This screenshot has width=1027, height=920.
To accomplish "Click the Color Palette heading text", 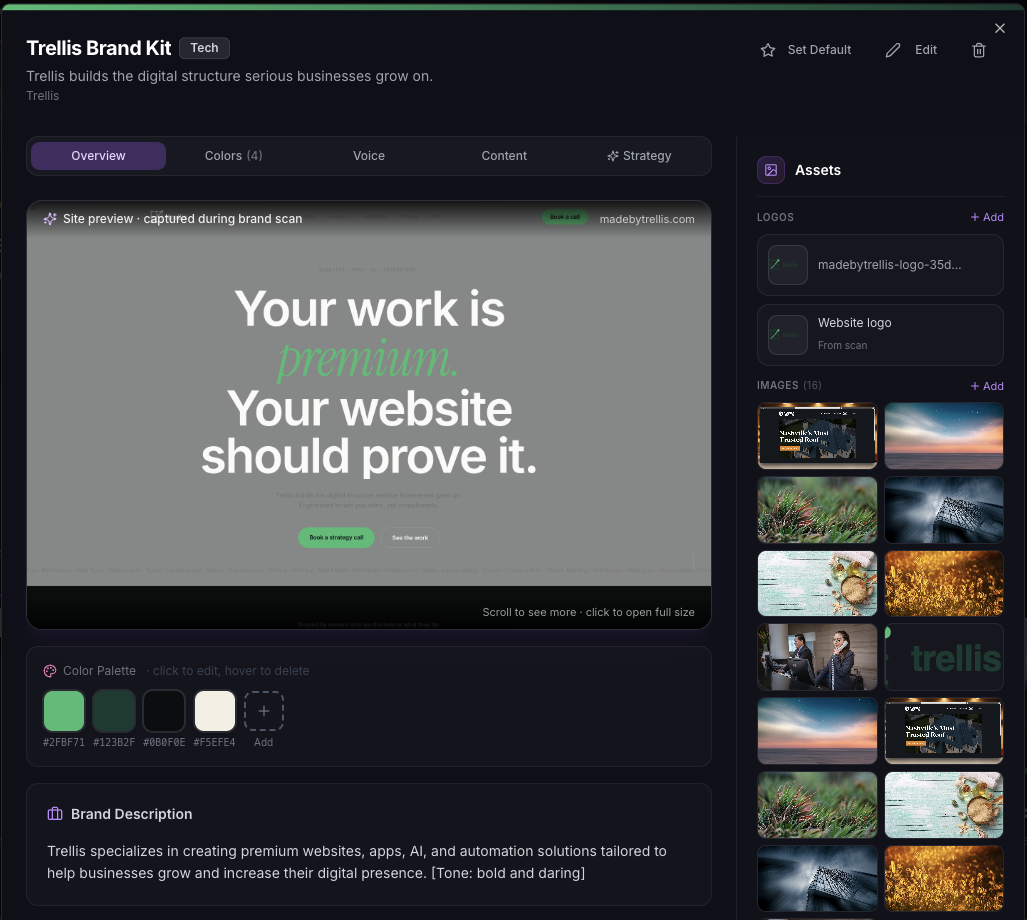I will tap(100, 671).
